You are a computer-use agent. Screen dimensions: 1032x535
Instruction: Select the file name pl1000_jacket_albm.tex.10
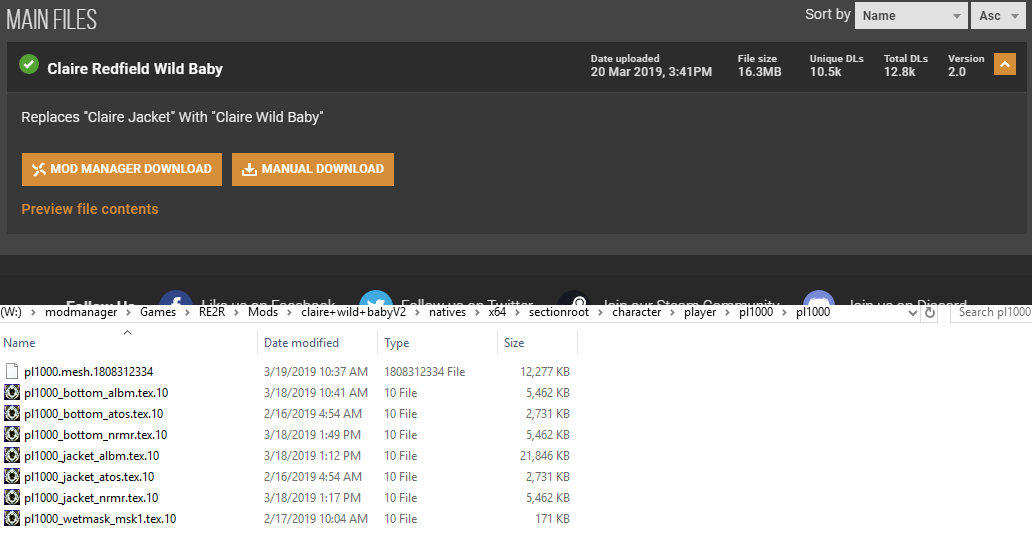pos(91,456)
